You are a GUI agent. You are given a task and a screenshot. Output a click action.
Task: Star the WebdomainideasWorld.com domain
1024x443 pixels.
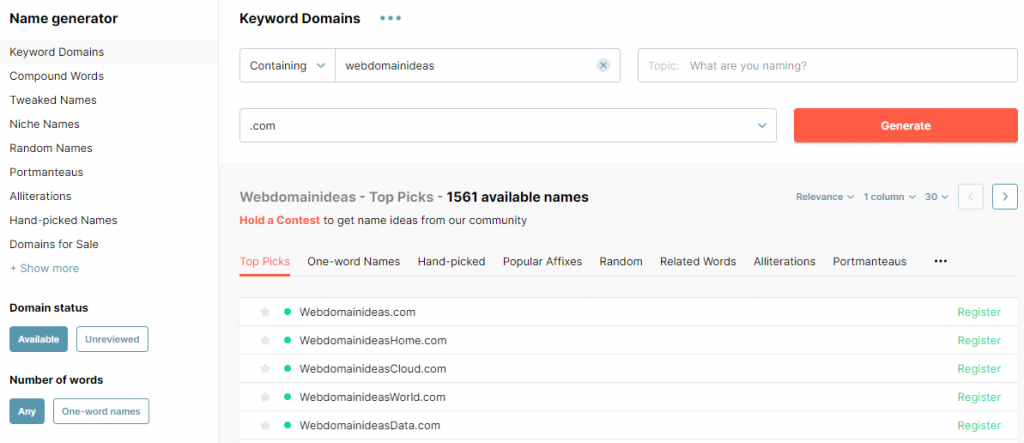pos(265,397)
